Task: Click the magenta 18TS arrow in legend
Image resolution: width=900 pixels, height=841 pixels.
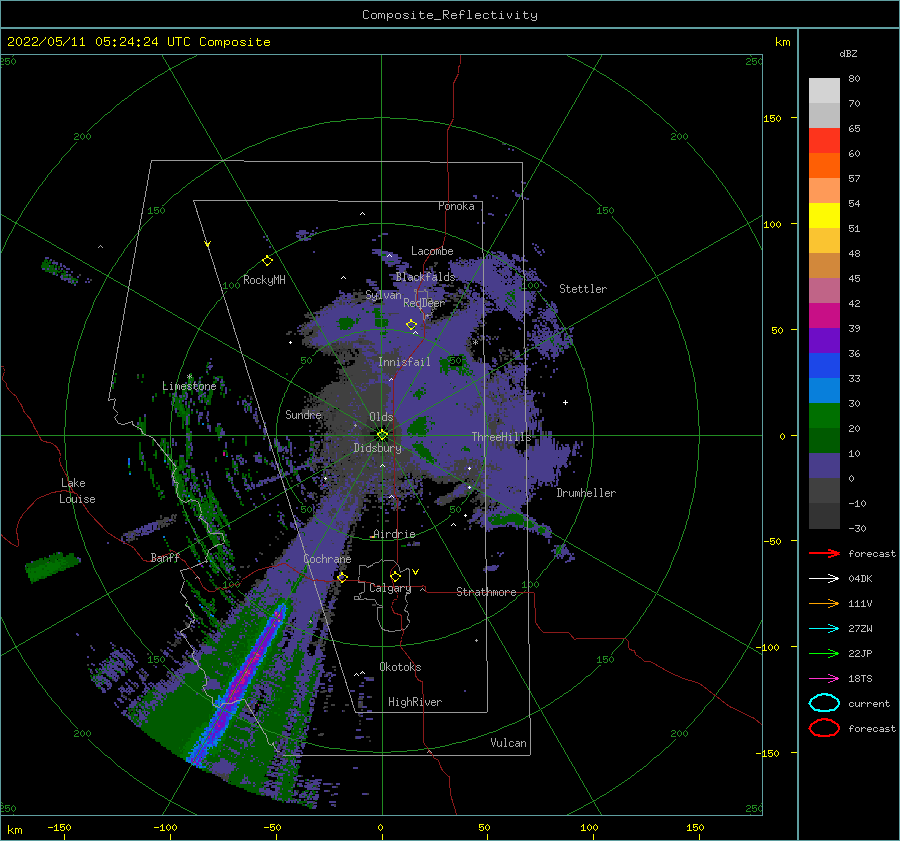Action: [x=824, y=679]
